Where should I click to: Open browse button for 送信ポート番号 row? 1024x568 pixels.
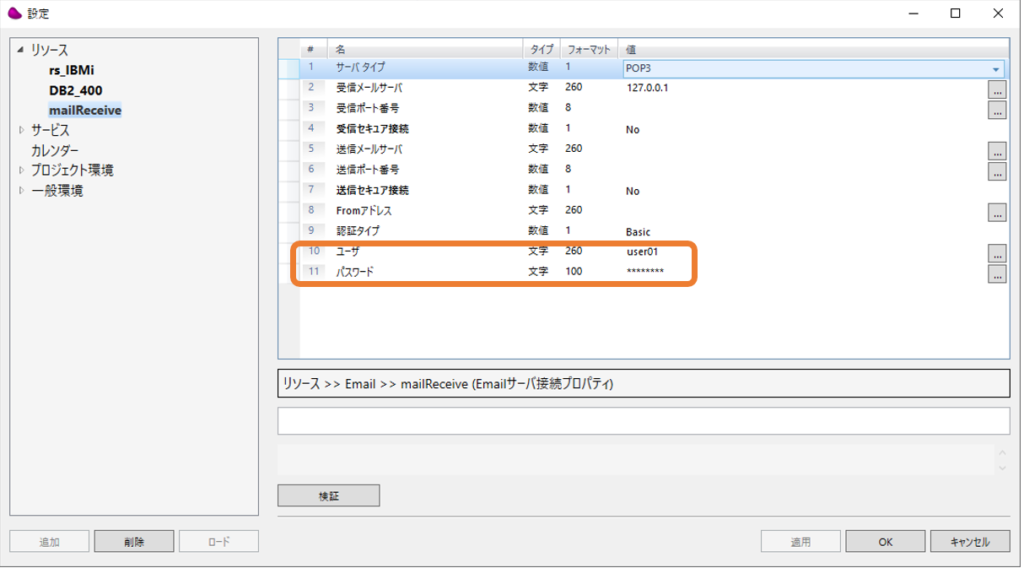coord(997,171)
